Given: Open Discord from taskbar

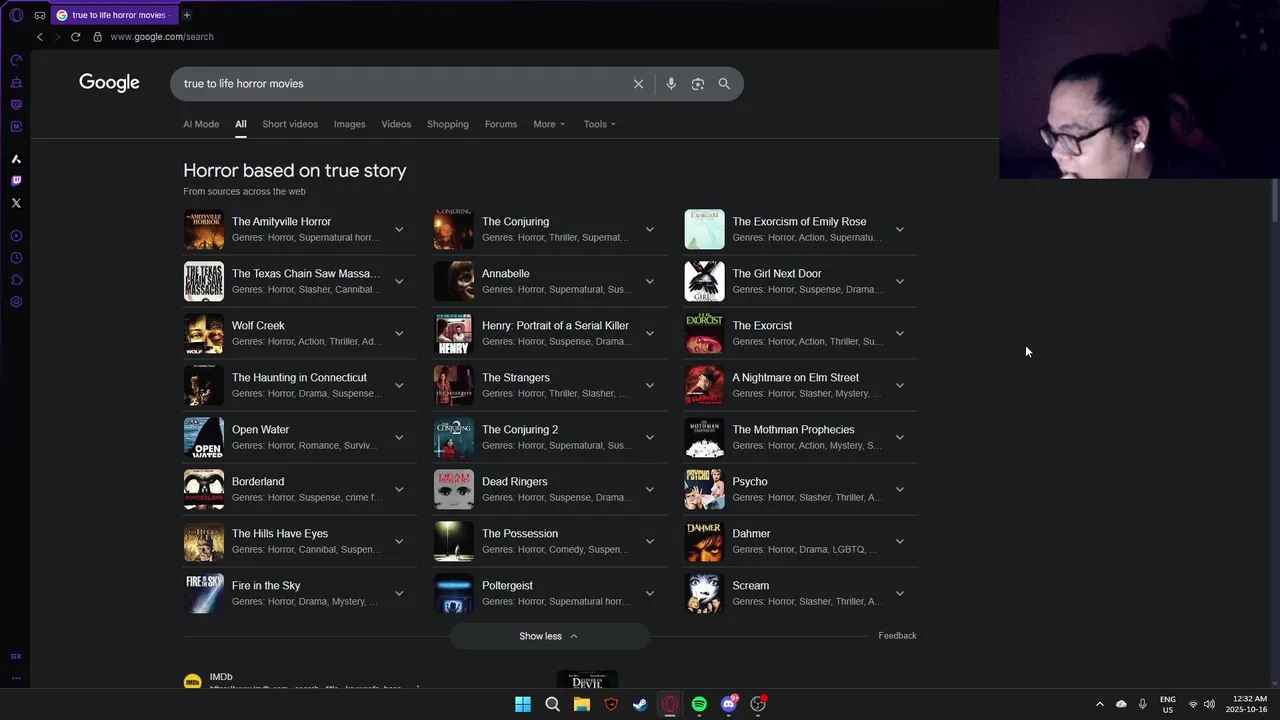Looking at the screenshot, I should [x=729, y=704].
